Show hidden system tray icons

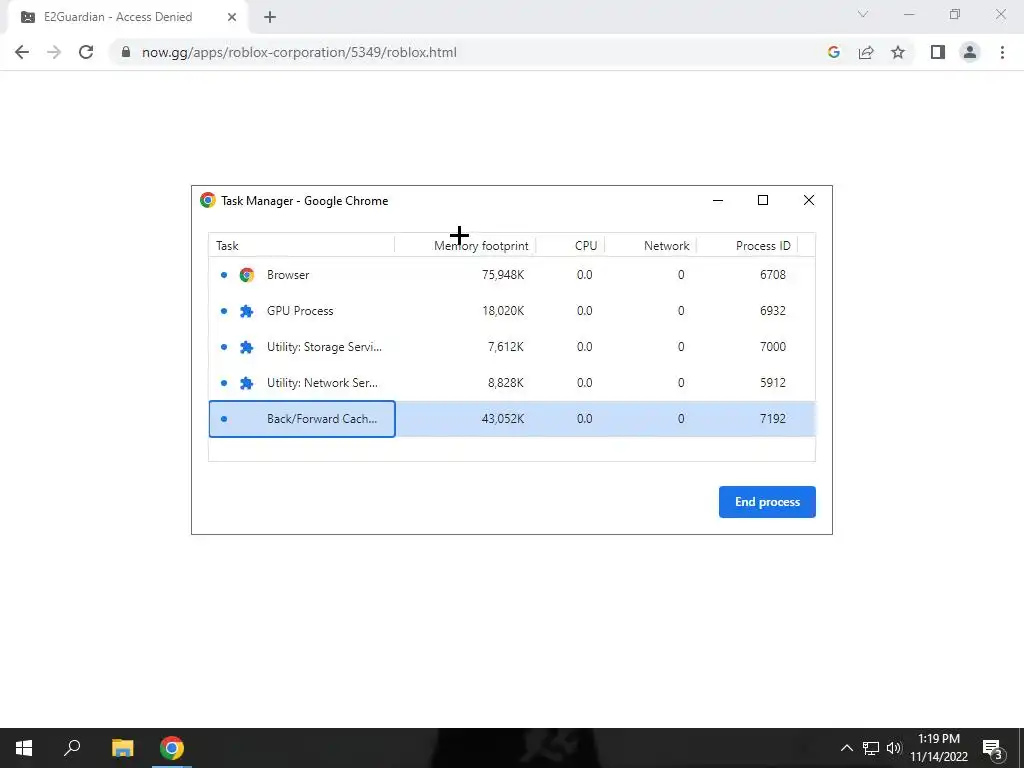coord(846,748)
